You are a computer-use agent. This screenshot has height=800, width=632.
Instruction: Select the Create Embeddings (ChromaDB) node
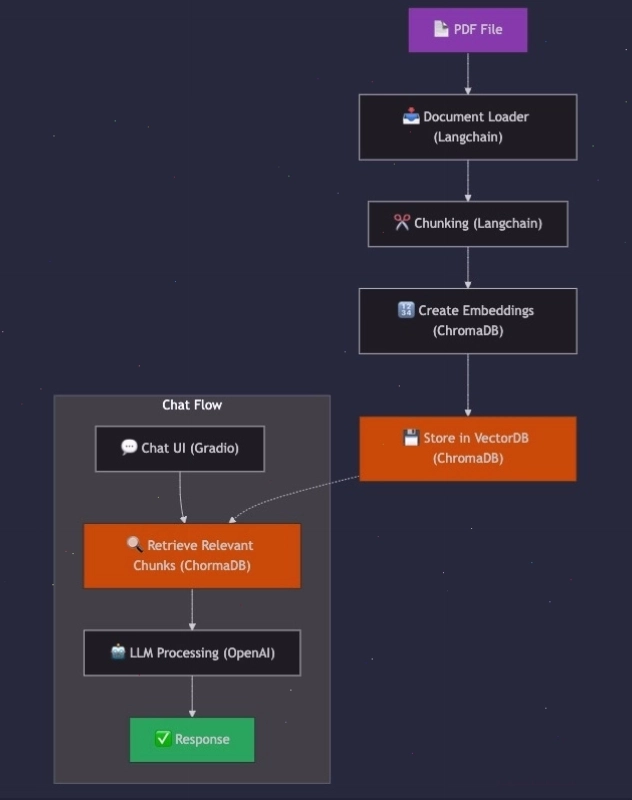click(x=468, y=321)
